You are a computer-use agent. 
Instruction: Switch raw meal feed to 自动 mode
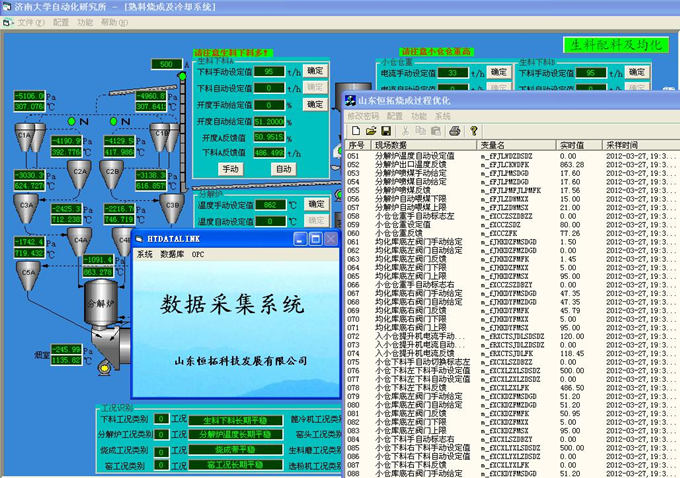point(284,169)
